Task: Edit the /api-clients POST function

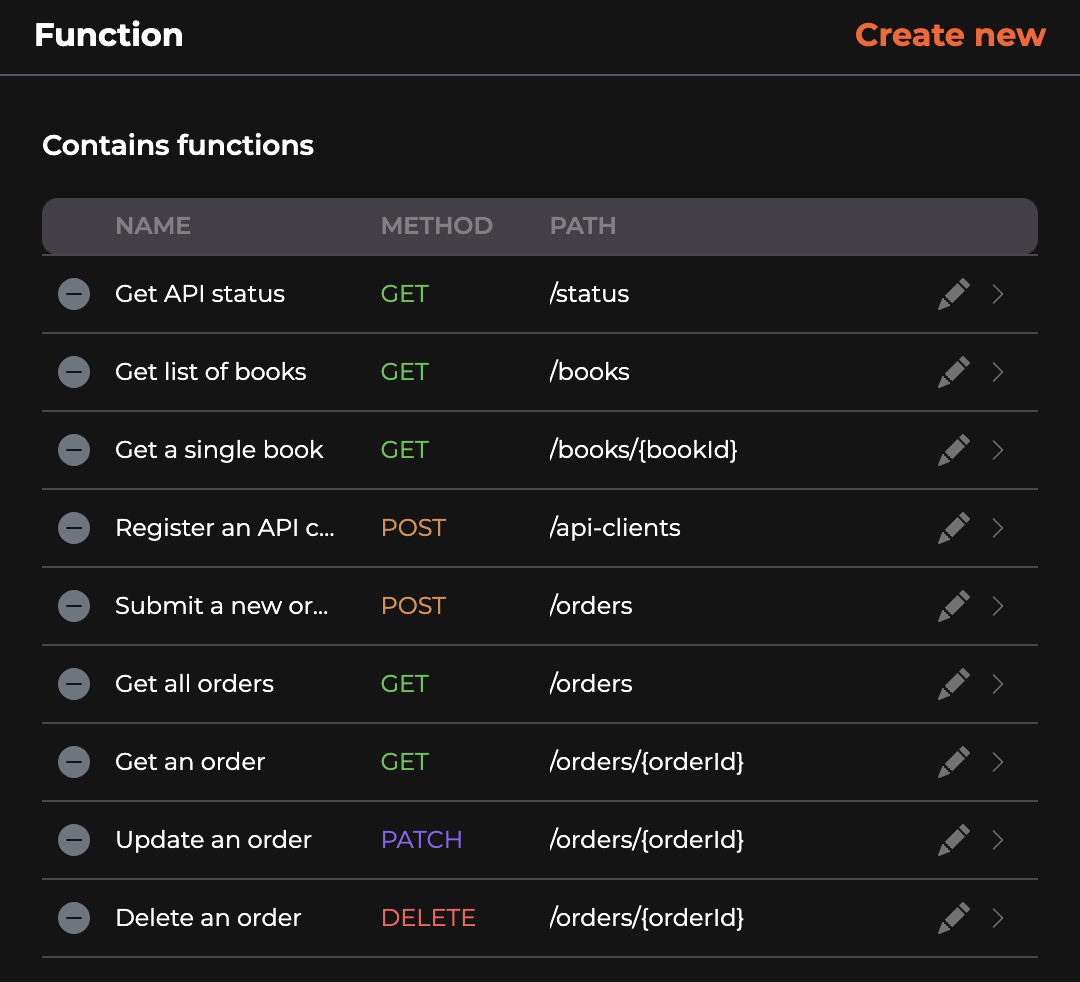Action: coord(954,528)
